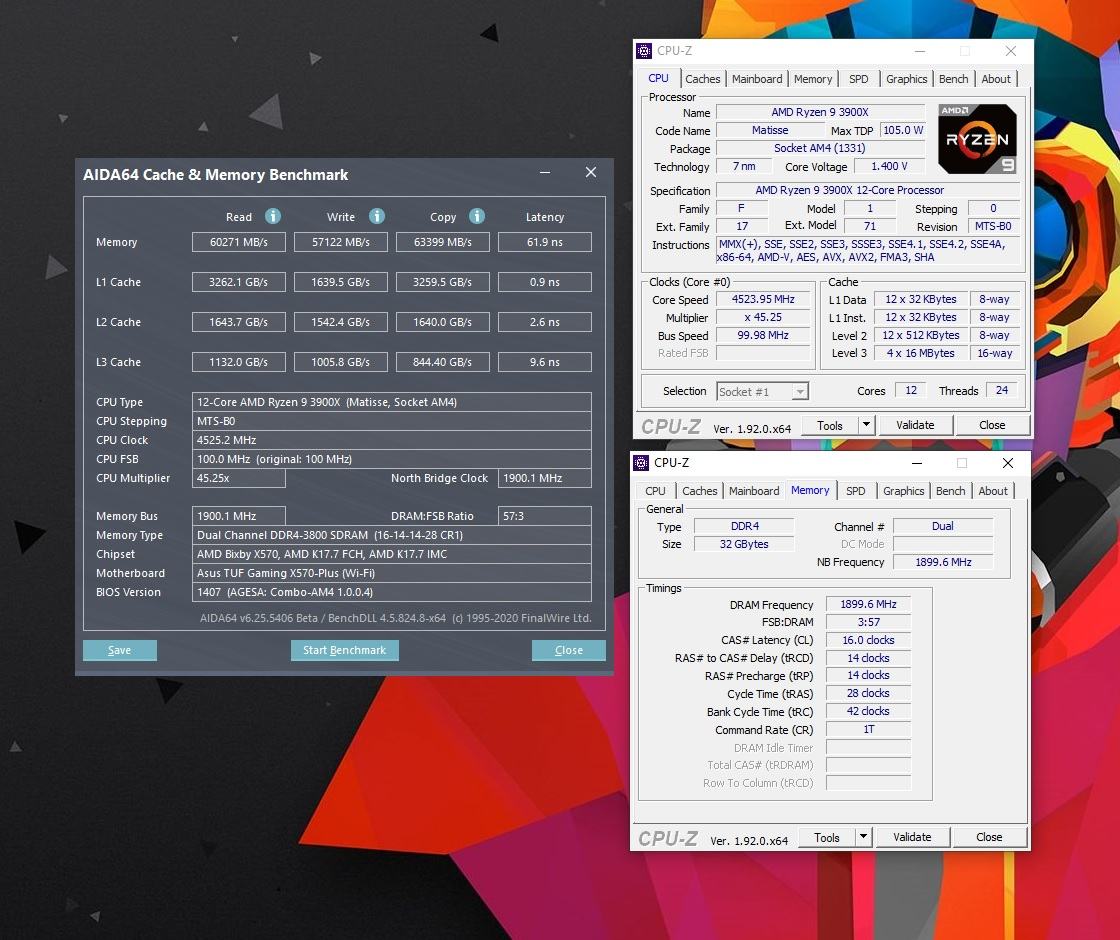The image size is (1120, 940).
Task: Click Close button at bottom of AIDA64
Action: [569, 650]
